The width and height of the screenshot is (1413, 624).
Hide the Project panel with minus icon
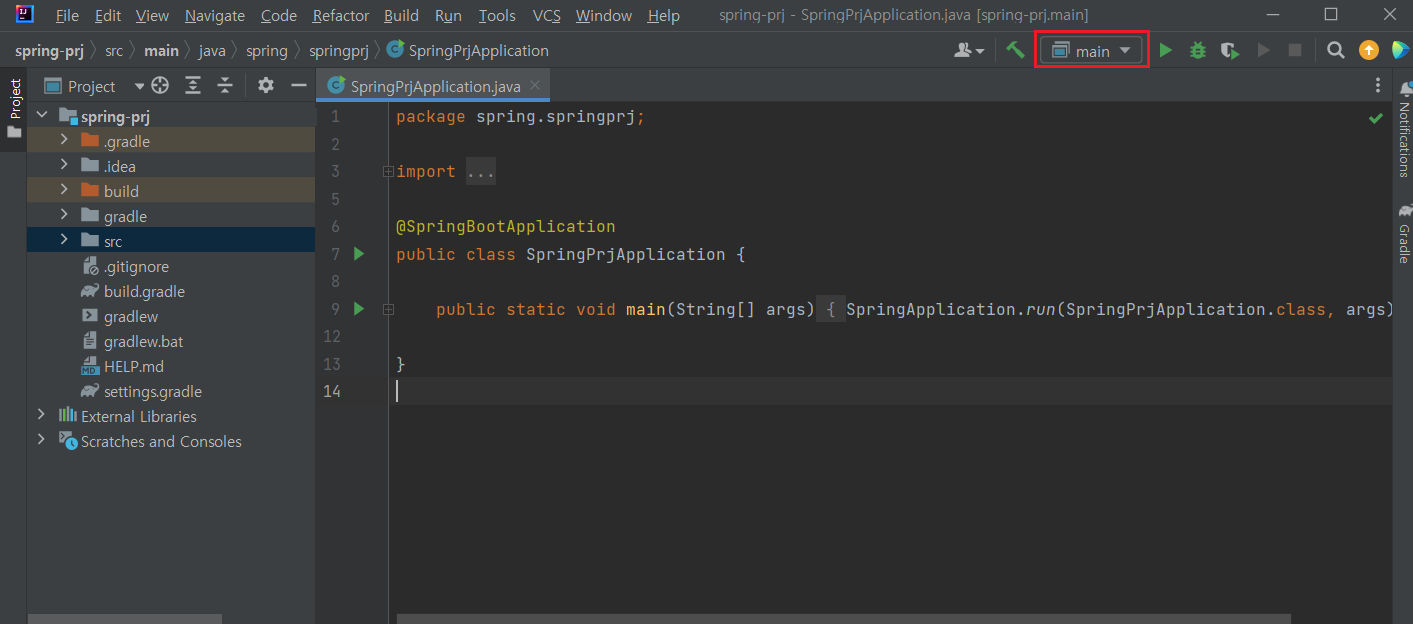298,86
